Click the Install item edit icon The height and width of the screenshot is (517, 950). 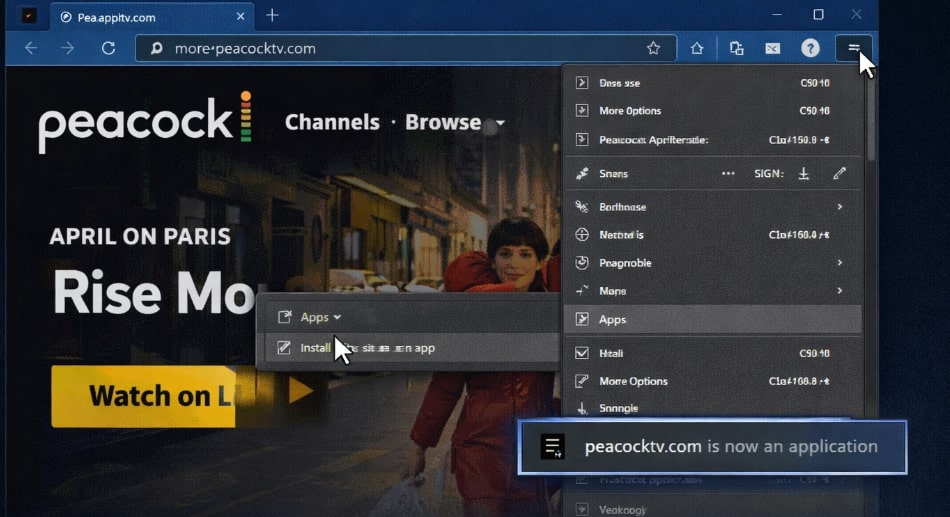[x=284, y=347]
